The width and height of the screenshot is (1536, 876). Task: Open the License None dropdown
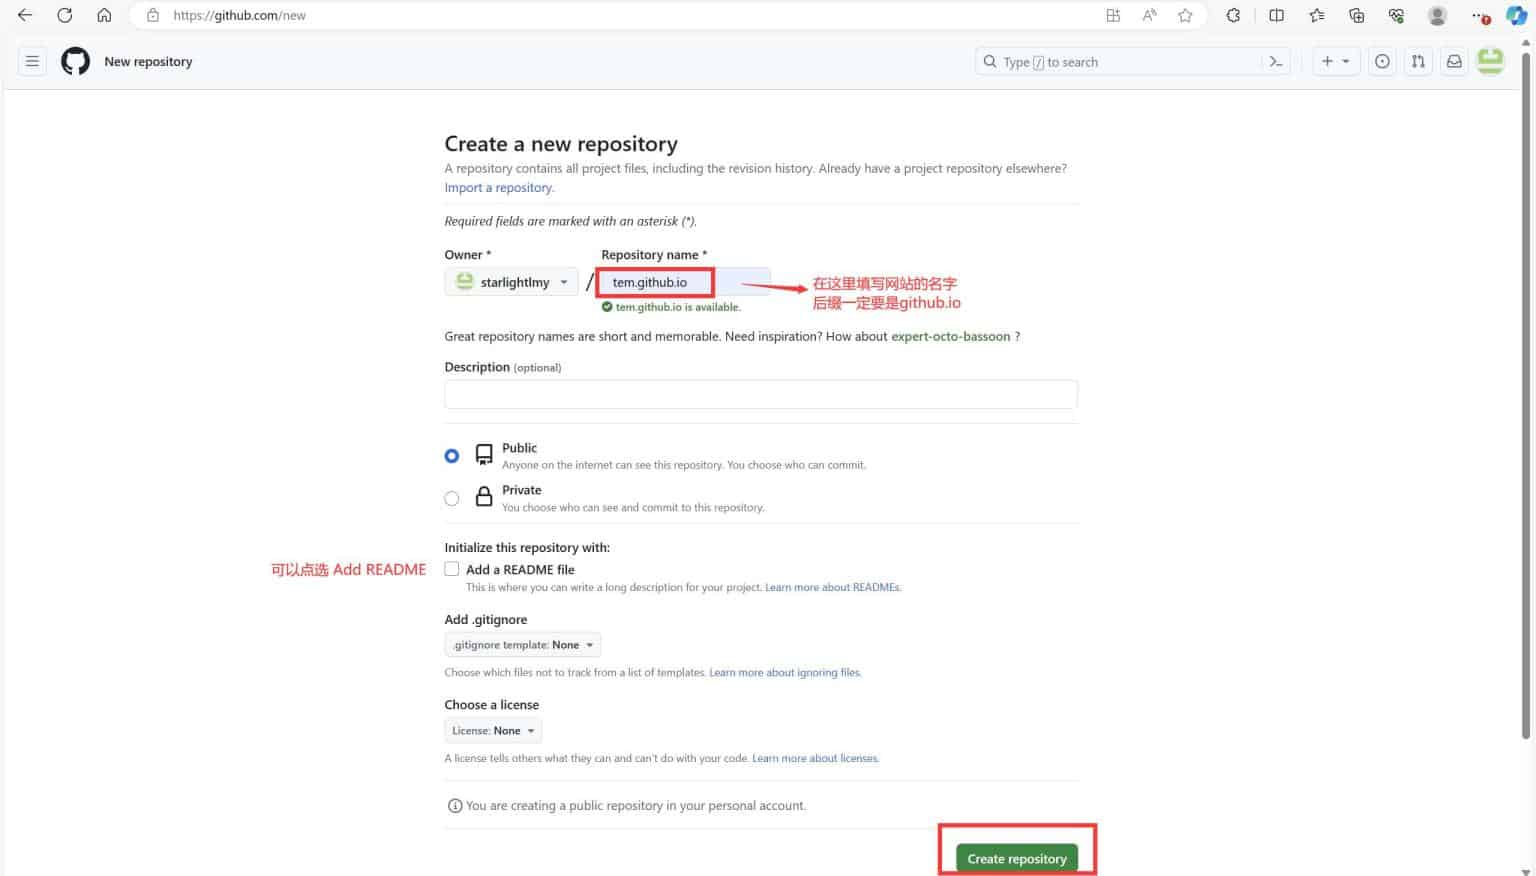click(493, 730)
